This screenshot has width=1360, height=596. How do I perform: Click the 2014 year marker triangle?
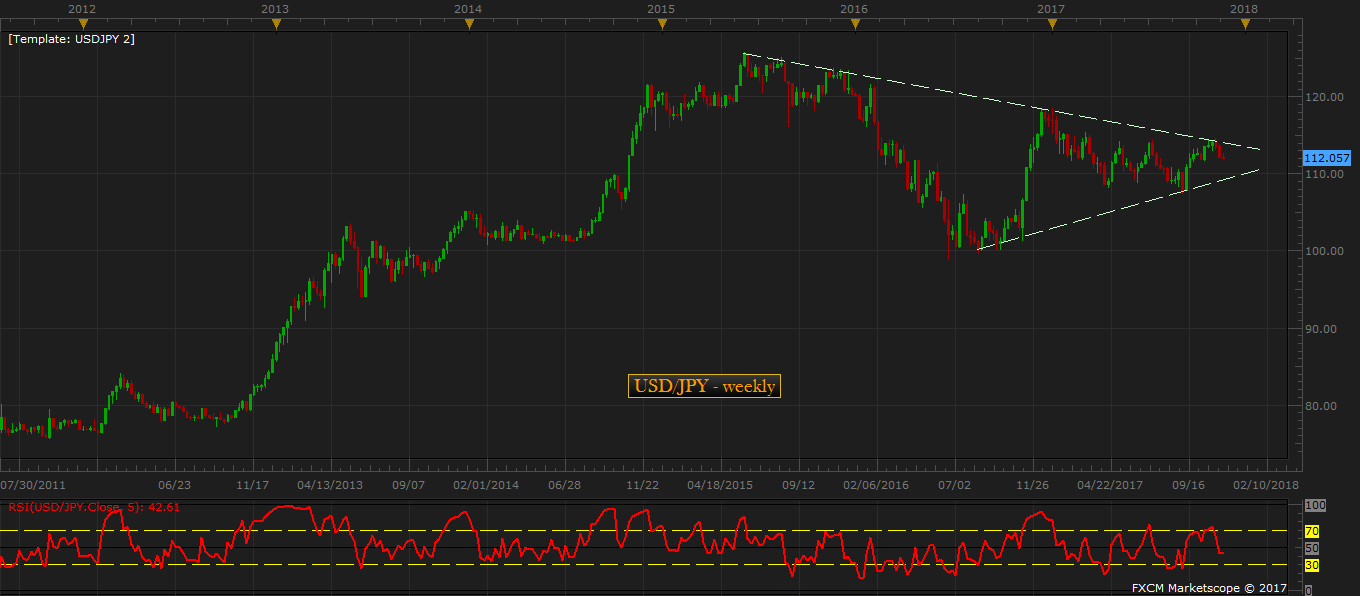469,24
